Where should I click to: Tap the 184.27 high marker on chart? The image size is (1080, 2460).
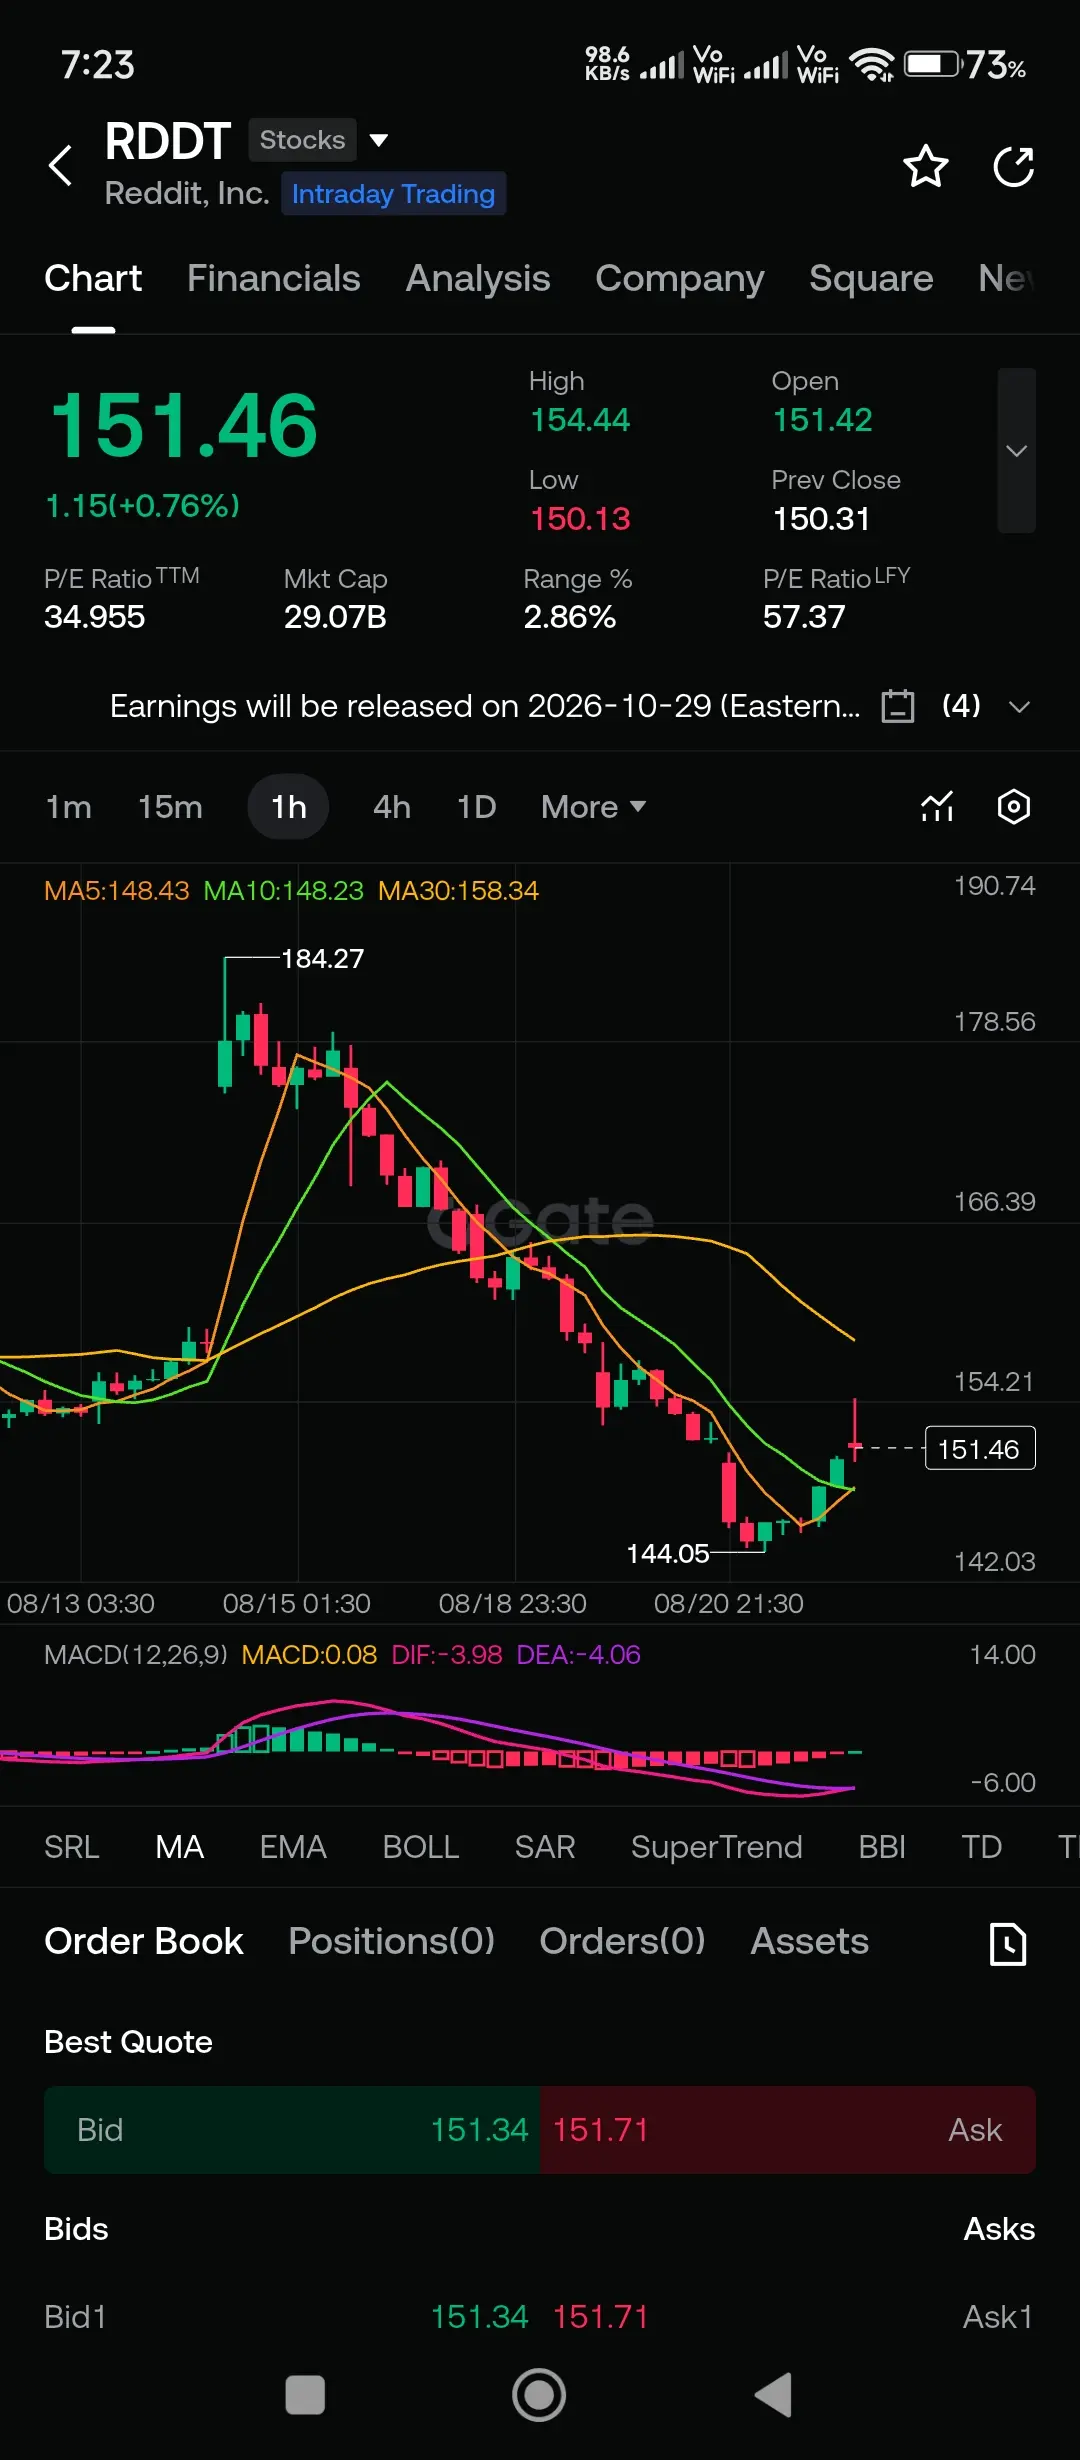(323, 959)
